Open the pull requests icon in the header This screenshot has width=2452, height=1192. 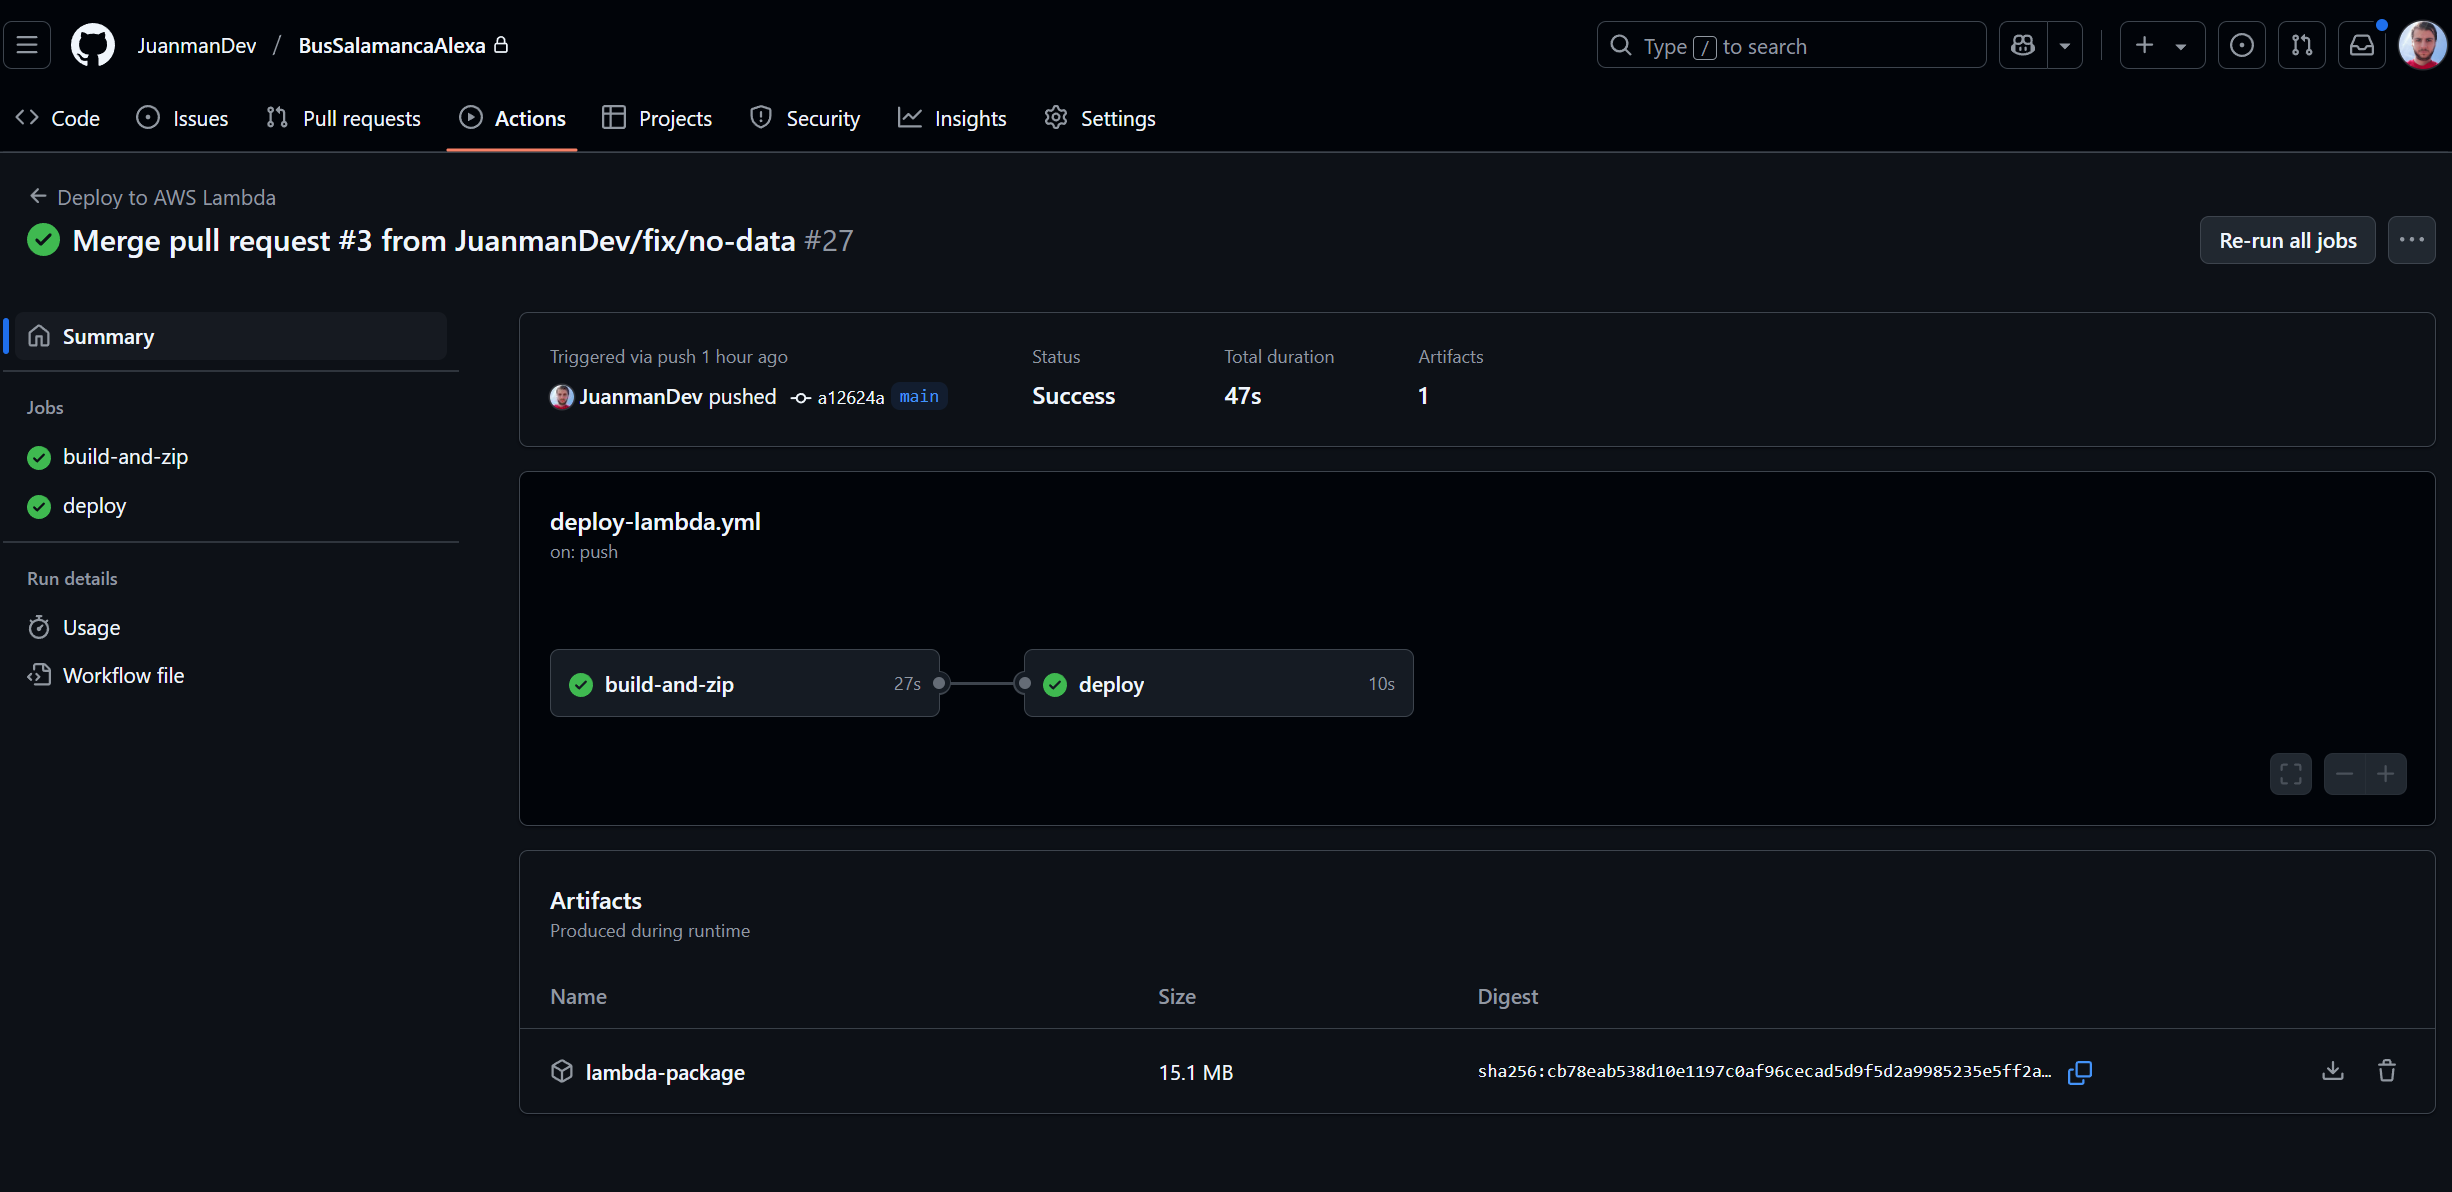tap(2302, 45)
